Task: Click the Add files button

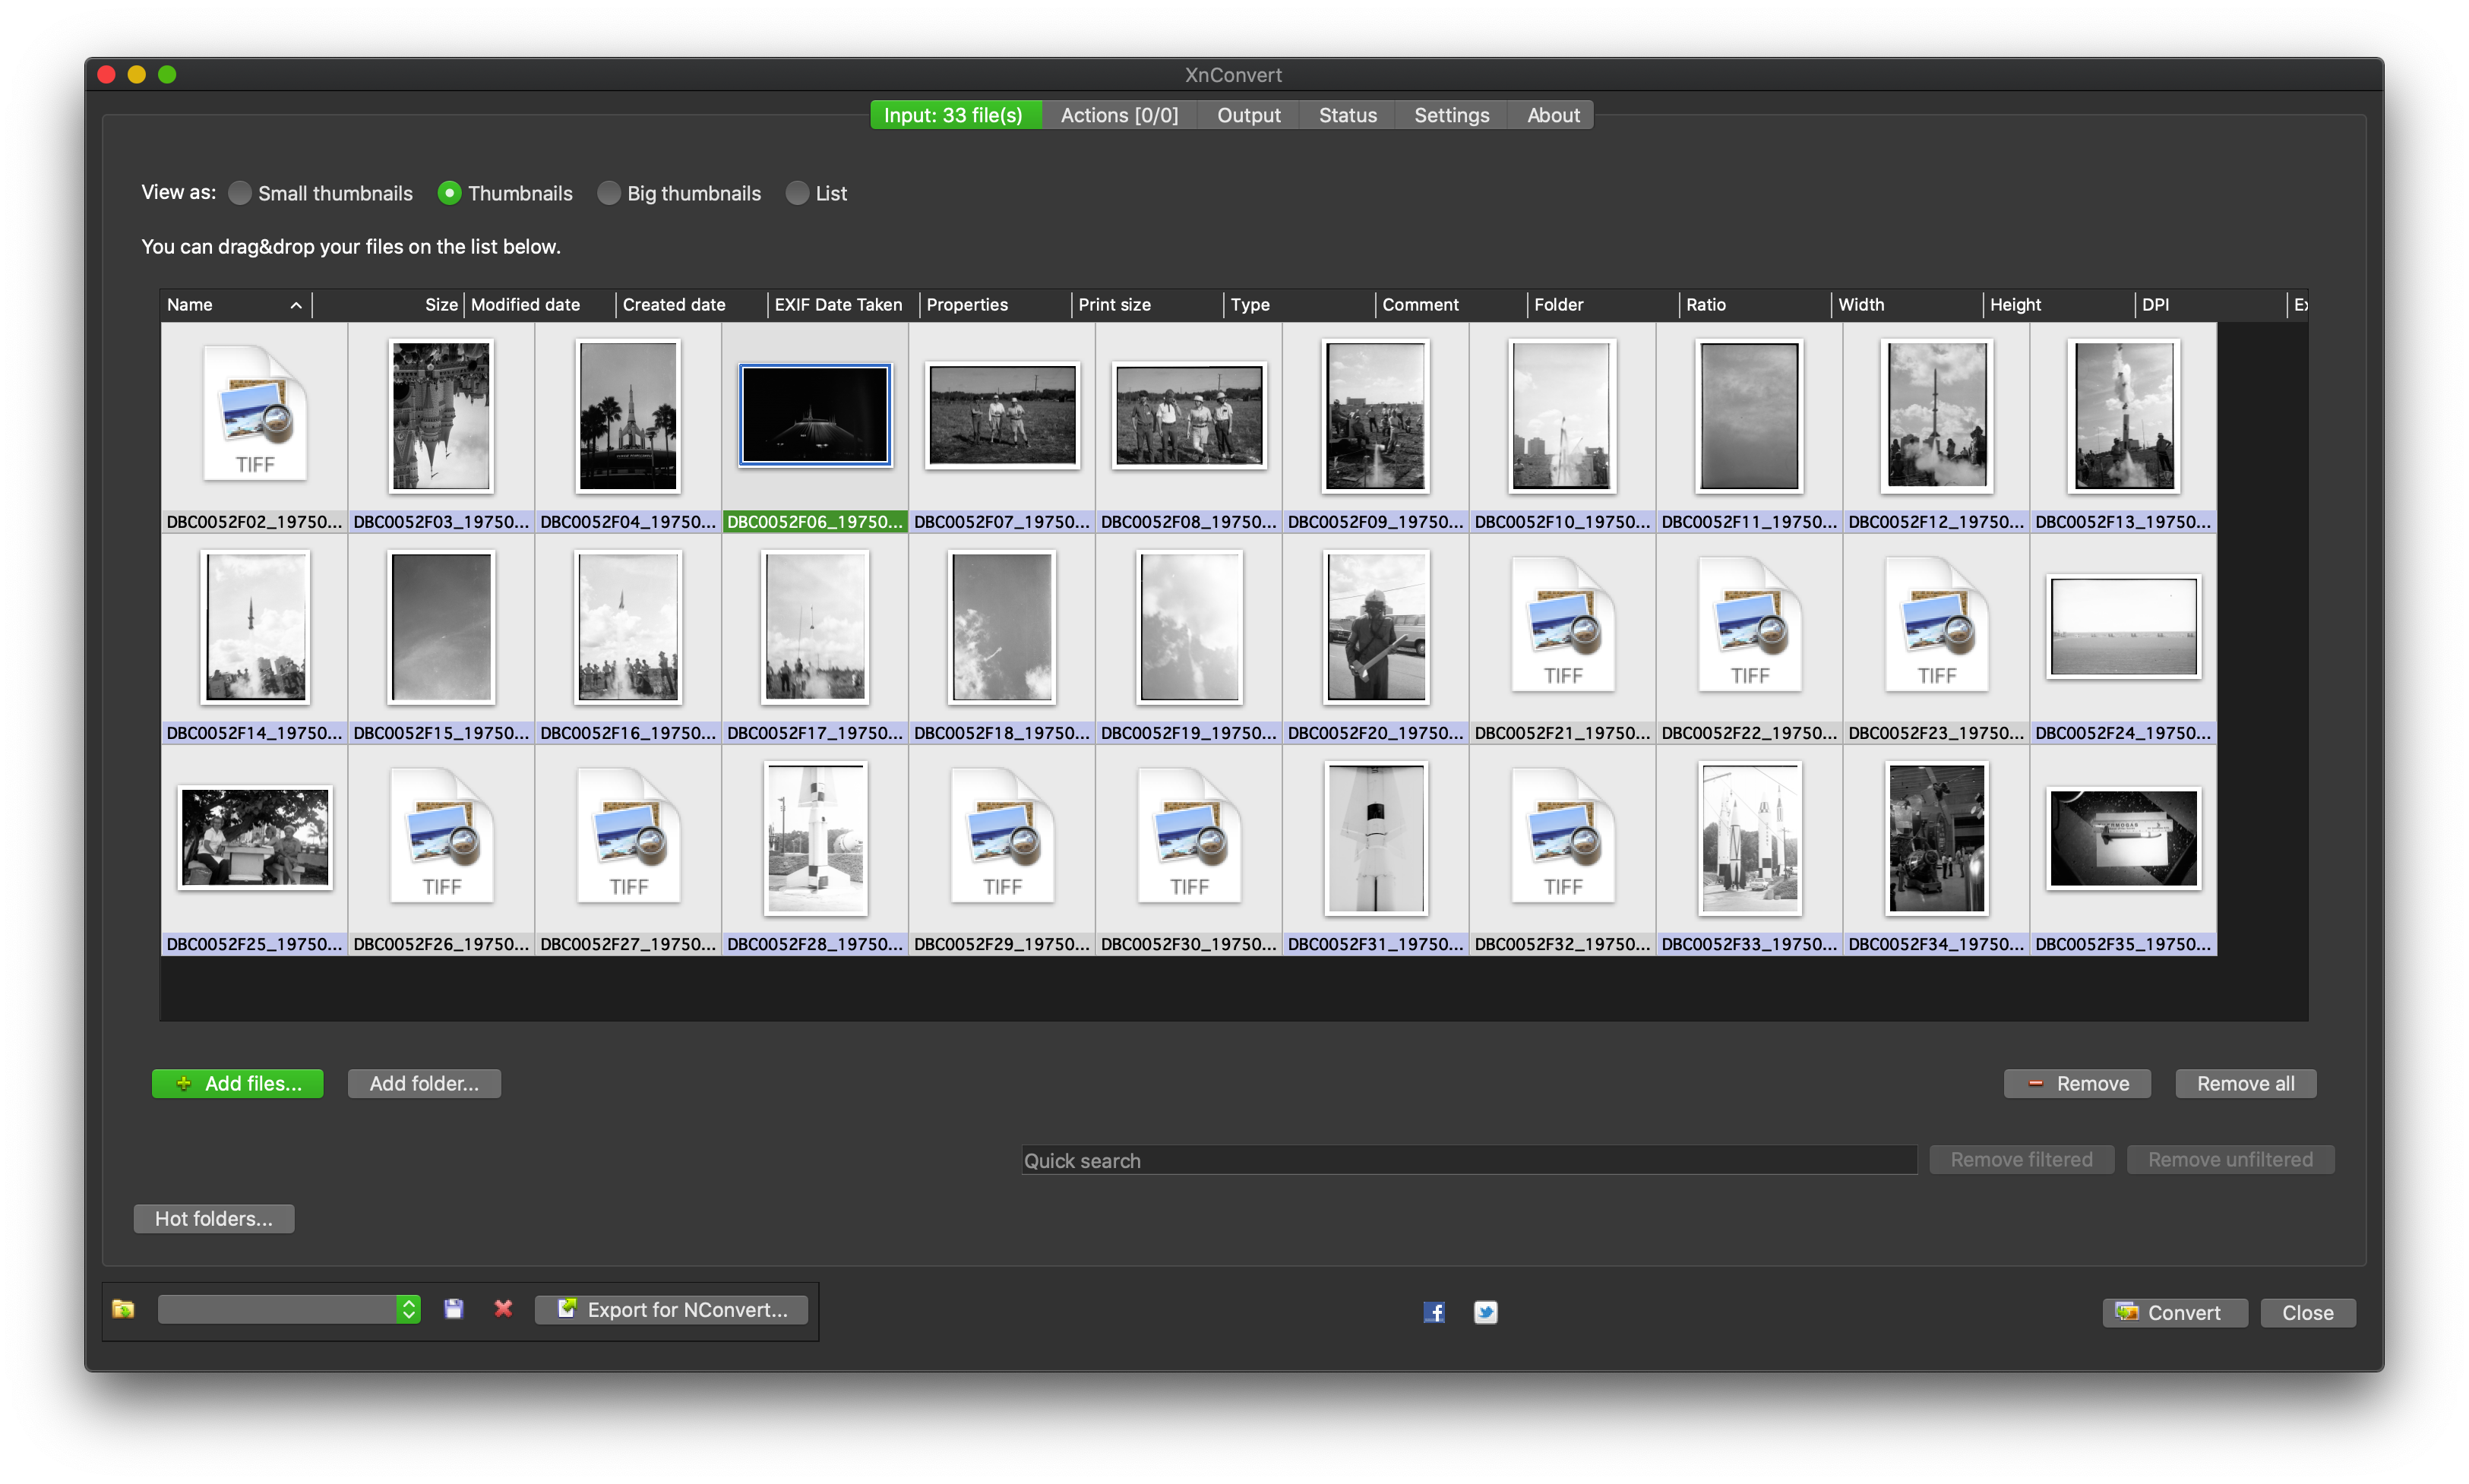Action: point(238,1084)
